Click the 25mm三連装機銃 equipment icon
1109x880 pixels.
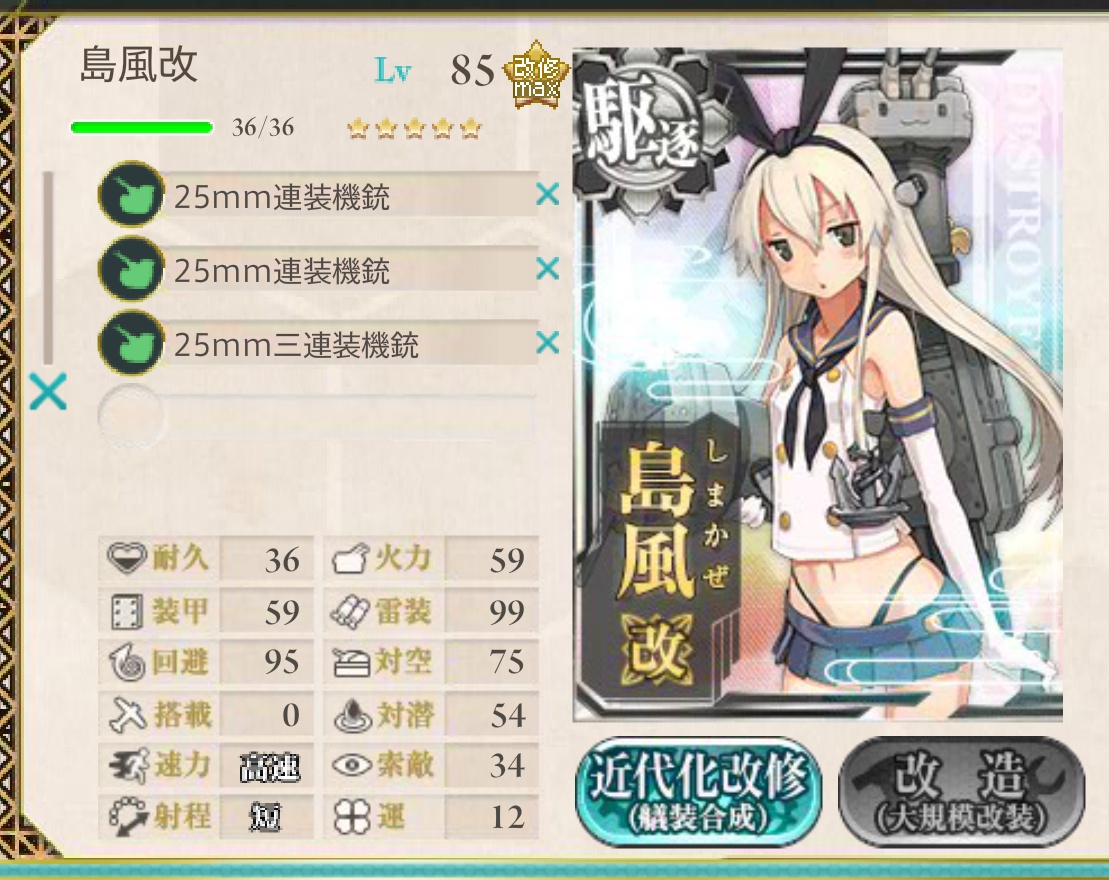coord(132,342)
